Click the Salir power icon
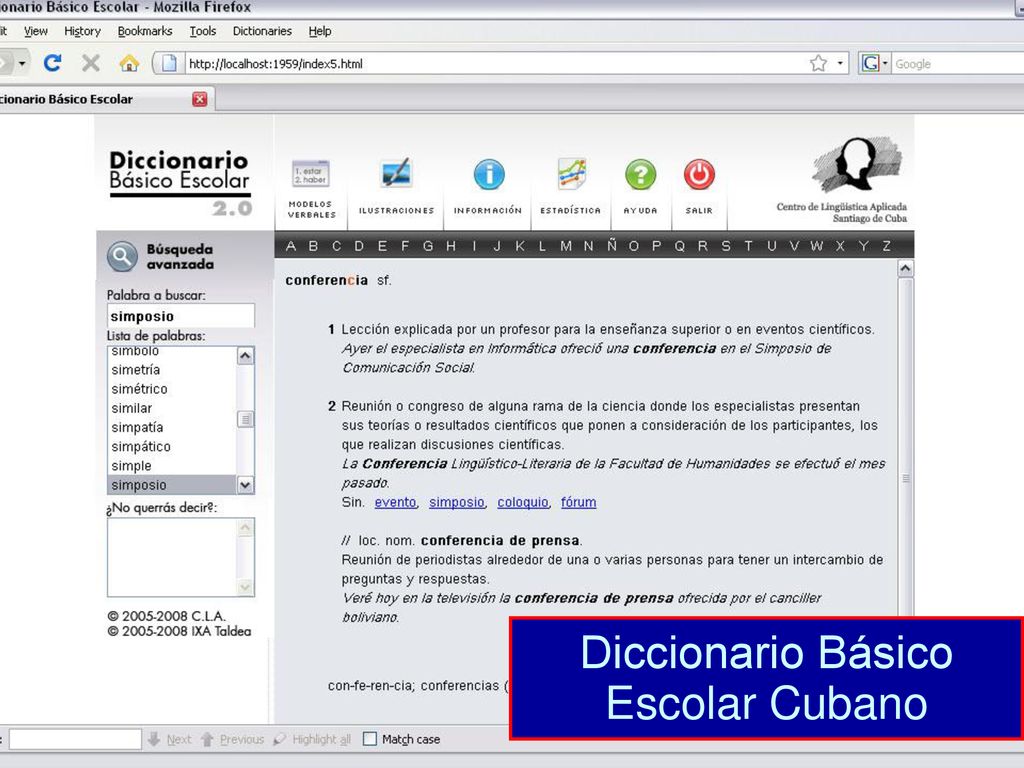Image resolution: width=1024 pixels, height=768 pixels. point(699,174)
